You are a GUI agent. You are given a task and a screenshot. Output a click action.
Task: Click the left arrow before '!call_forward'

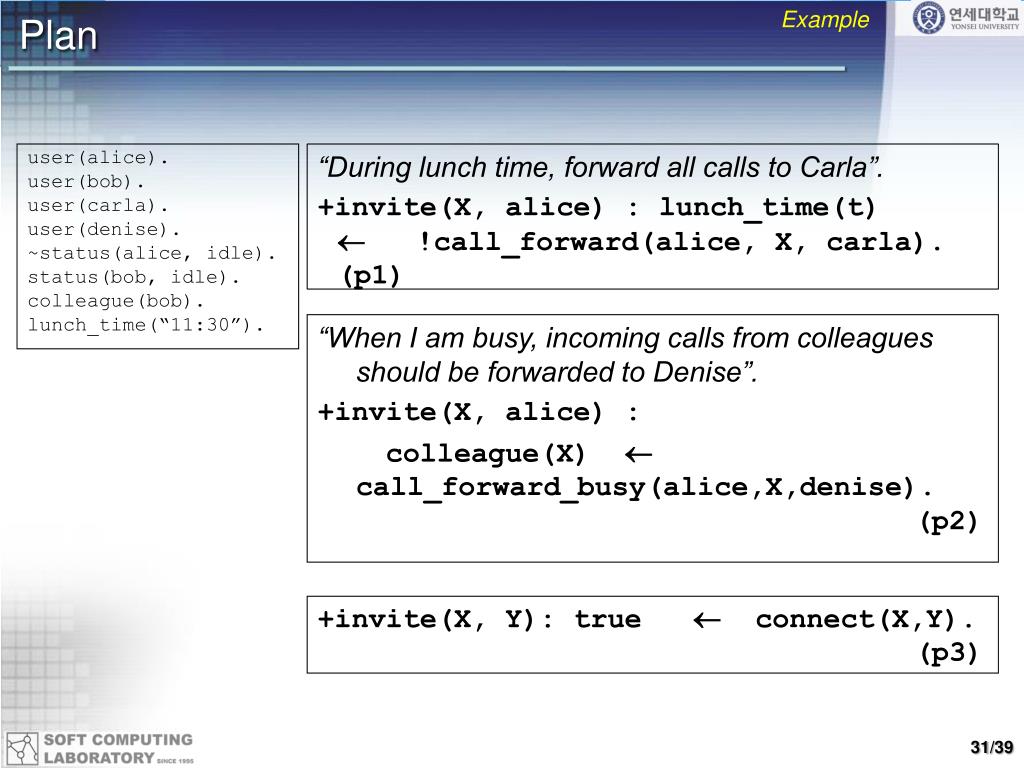[x=351, y=244]
